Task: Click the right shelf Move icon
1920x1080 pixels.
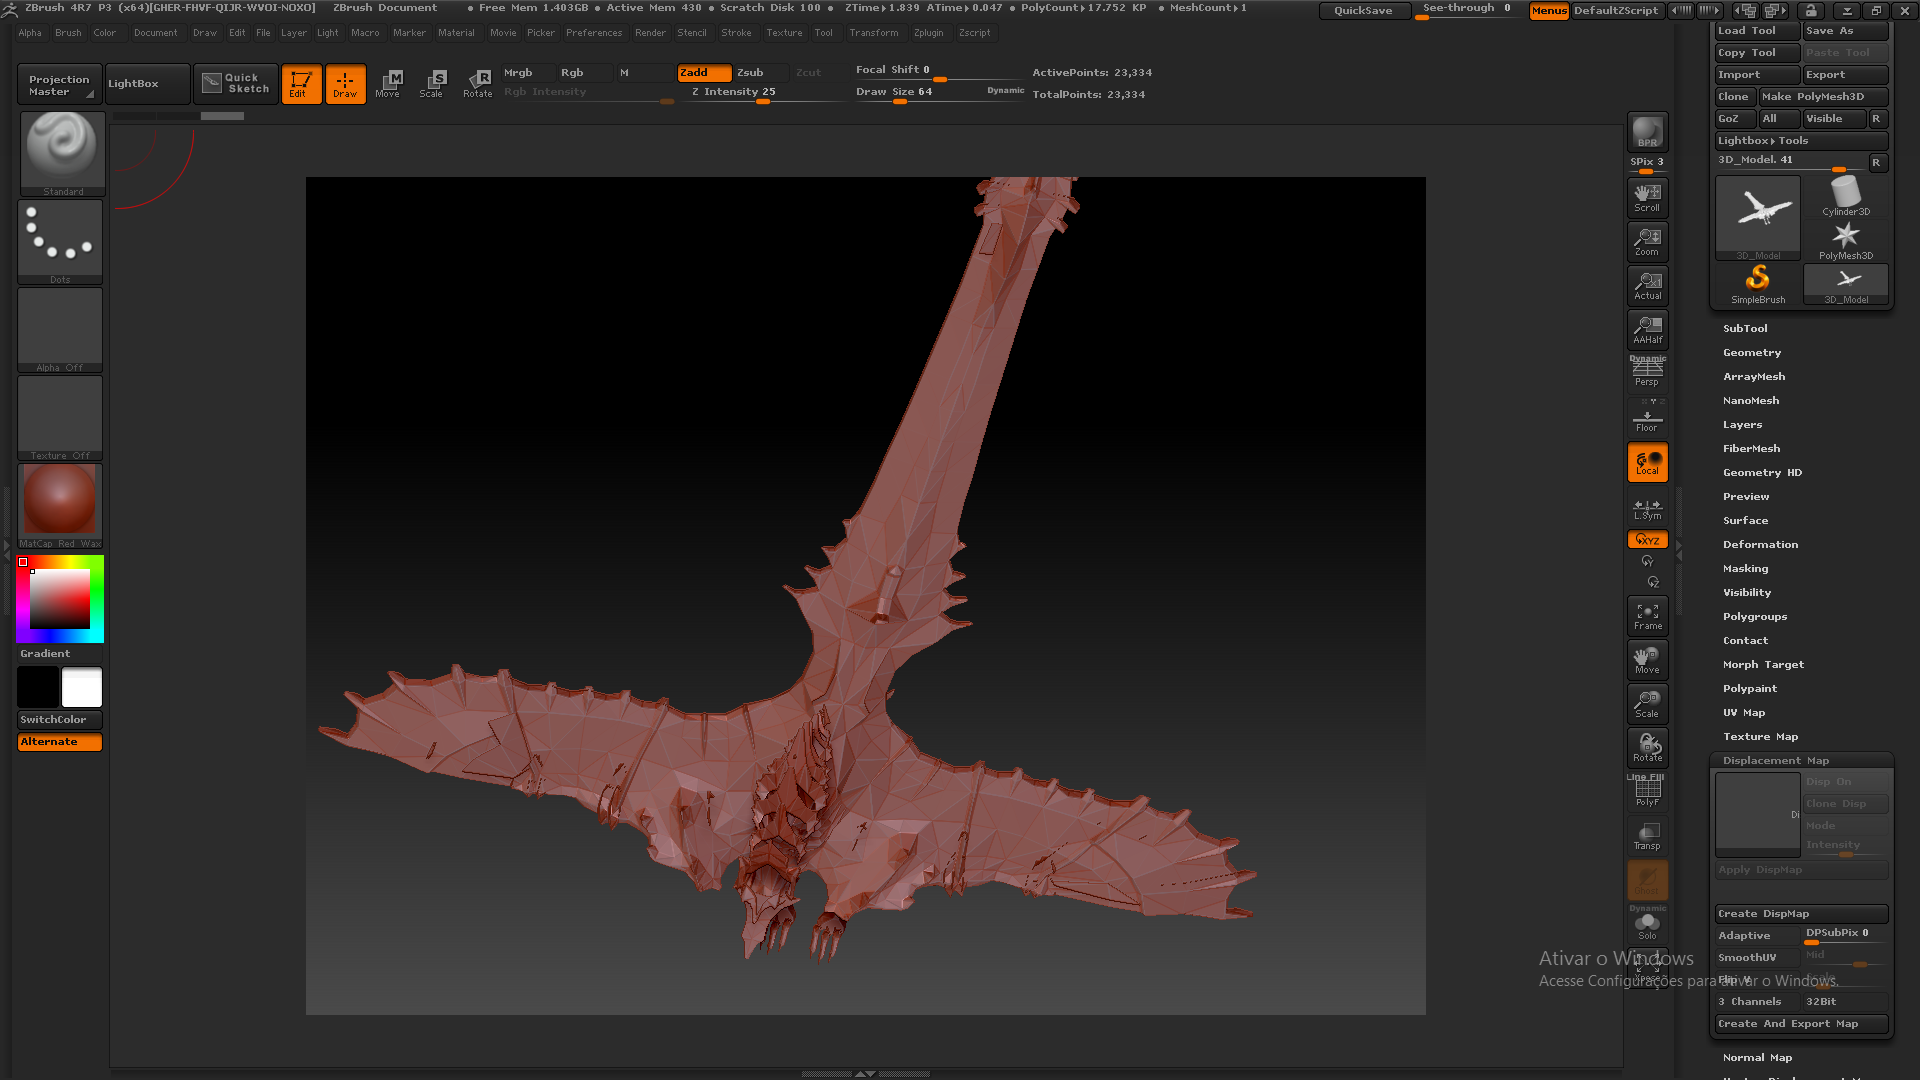Action: 1647,660
